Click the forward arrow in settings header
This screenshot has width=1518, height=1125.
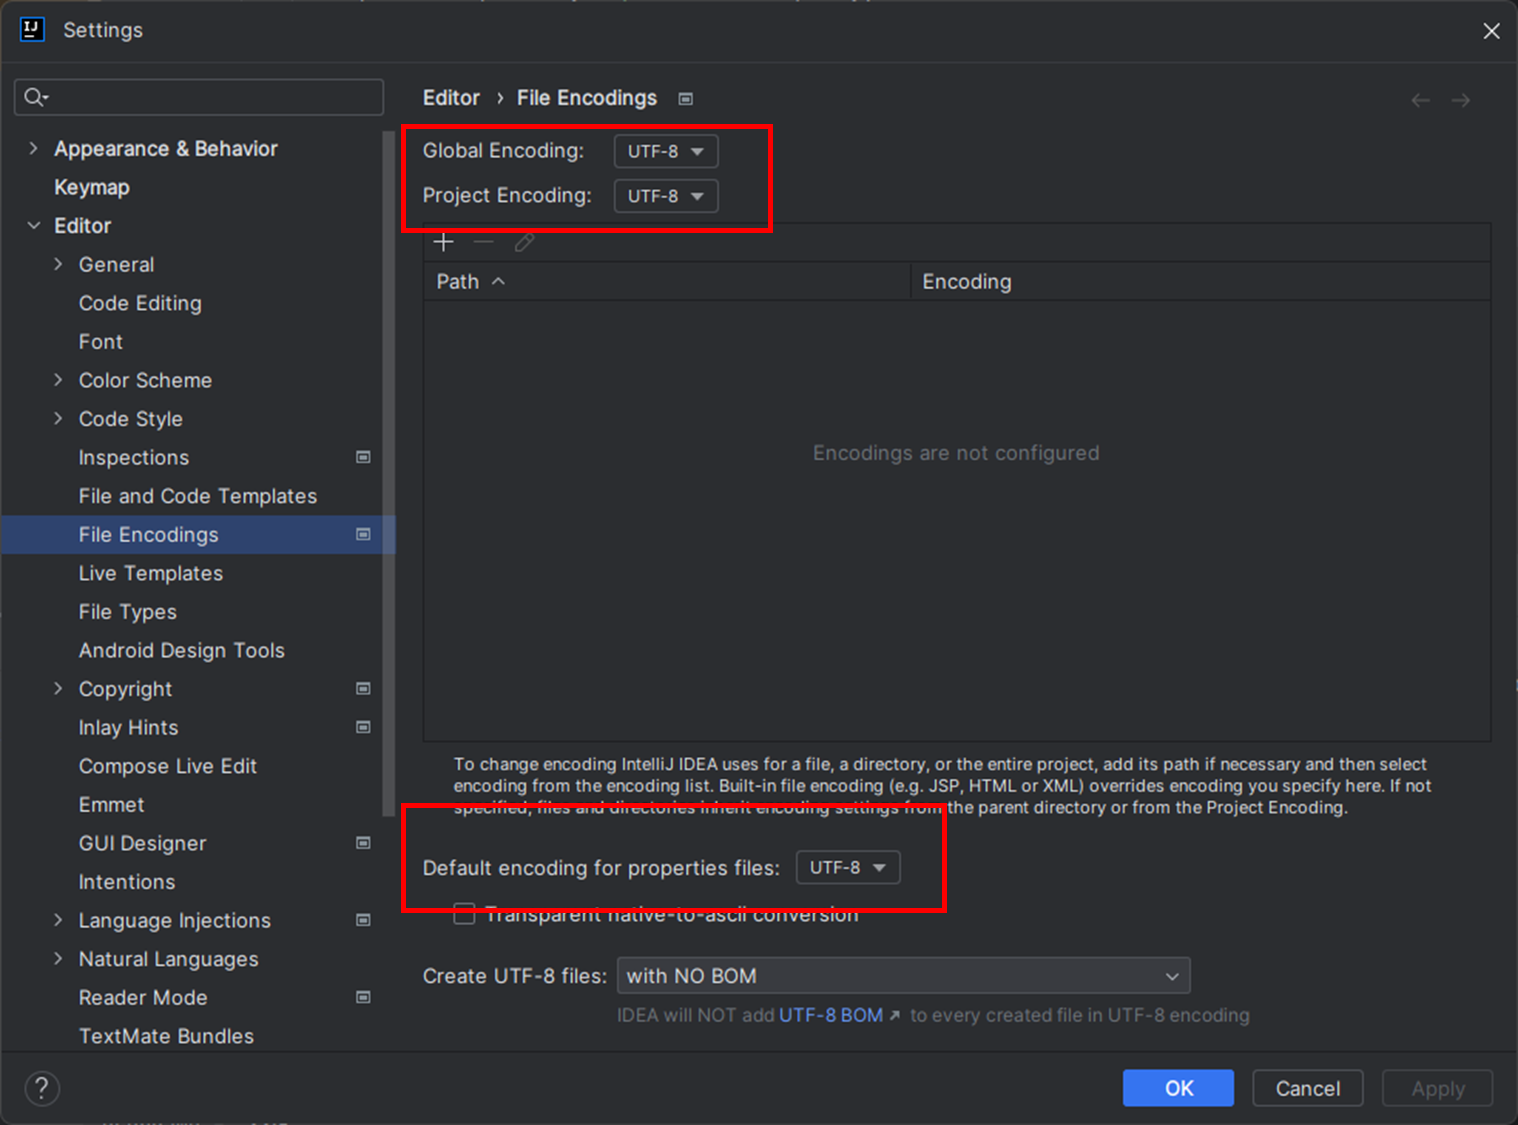(1461, 100)
